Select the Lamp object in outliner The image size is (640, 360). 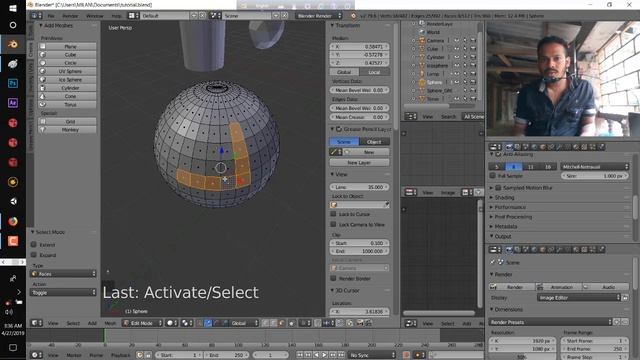(433, 74)
